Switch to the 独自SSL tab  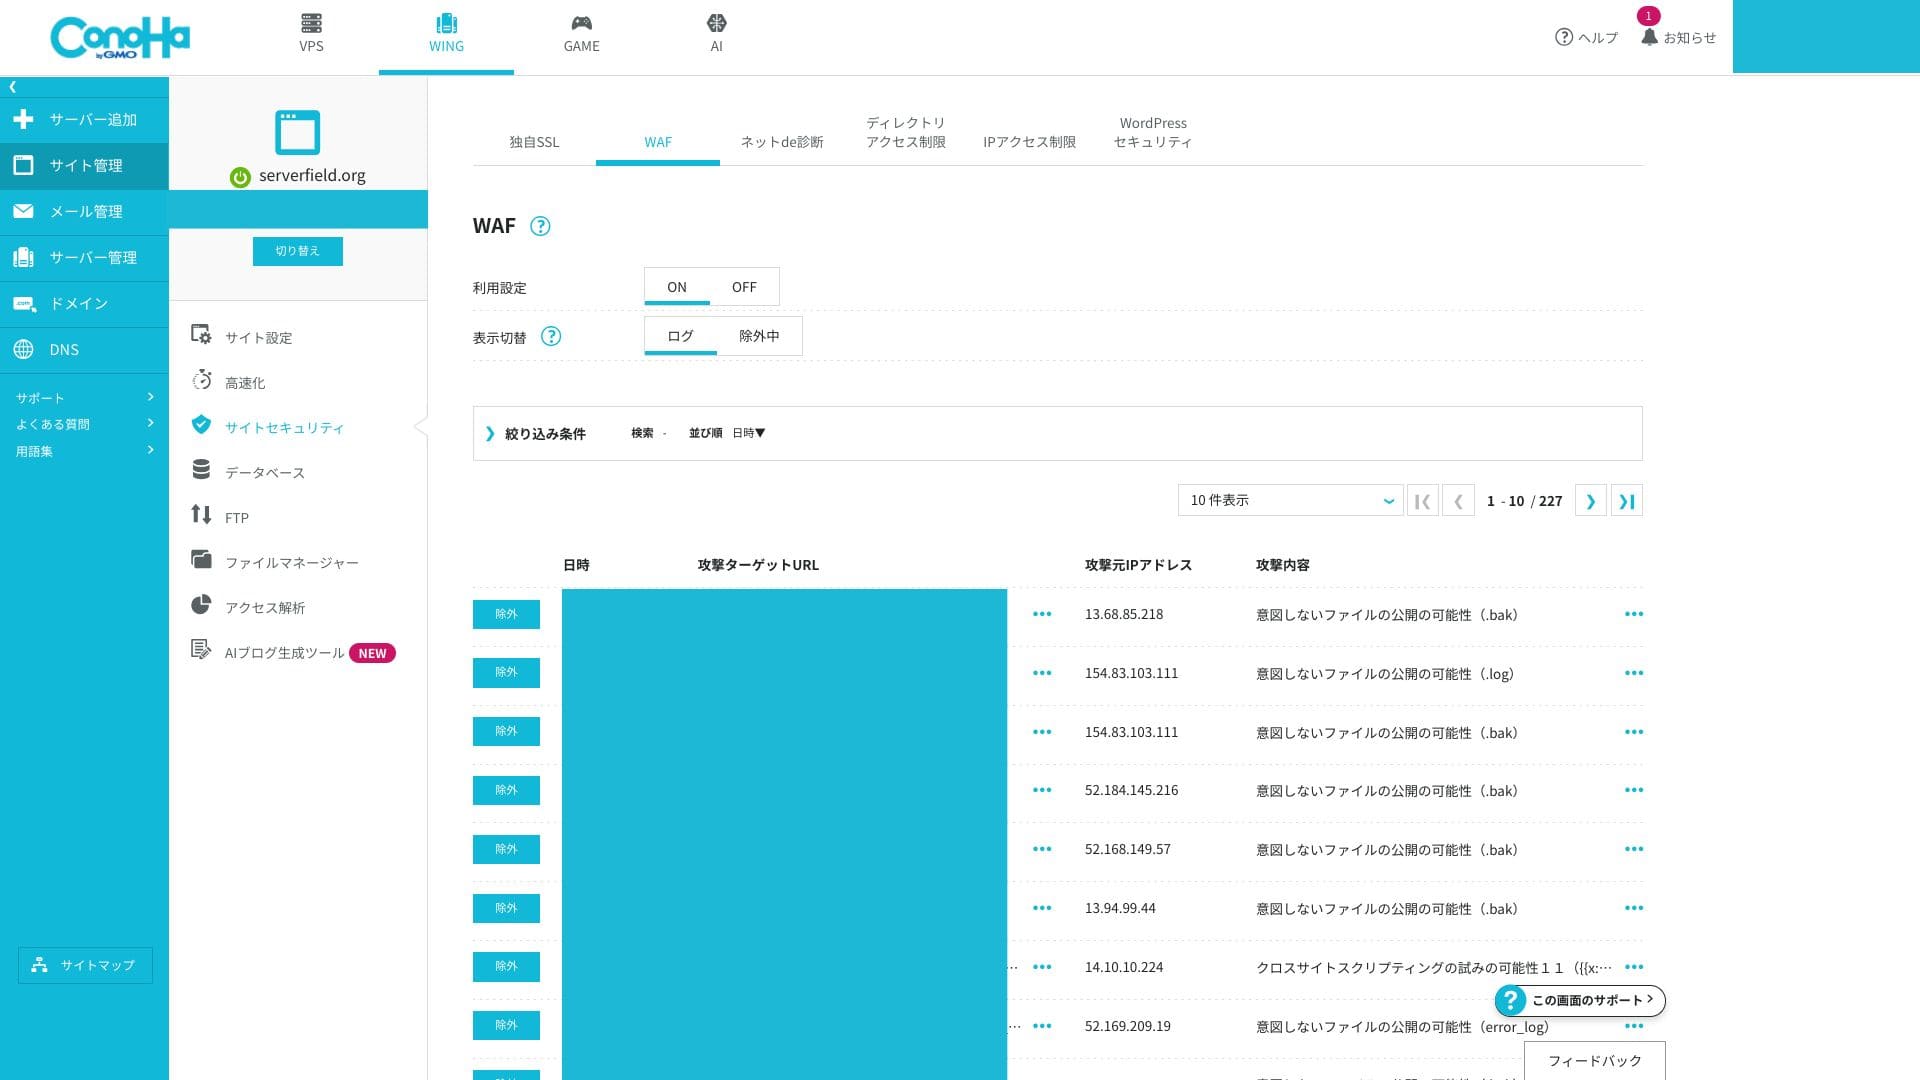pos(534,142)
